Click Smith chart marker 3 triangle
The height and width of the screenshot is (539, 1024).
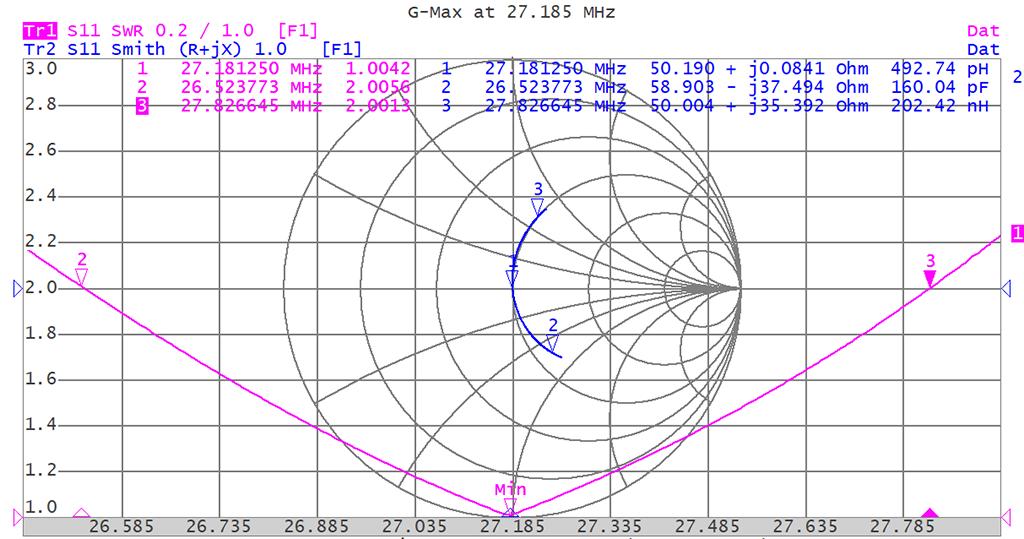point(538,205)
